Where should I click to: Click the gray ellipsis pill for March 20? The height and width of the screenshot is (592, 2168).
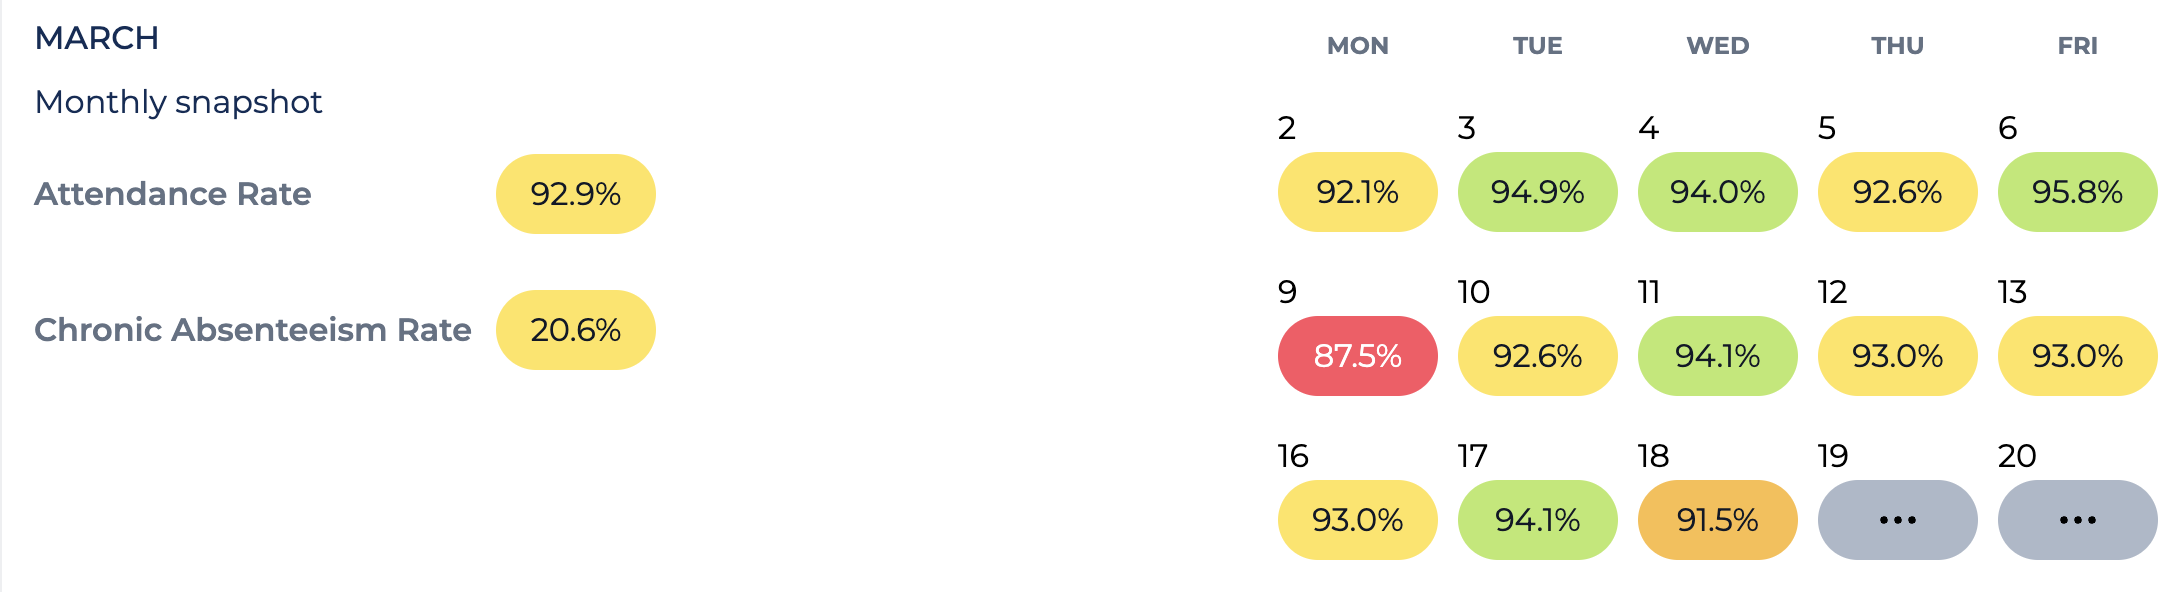(2077, 520)
